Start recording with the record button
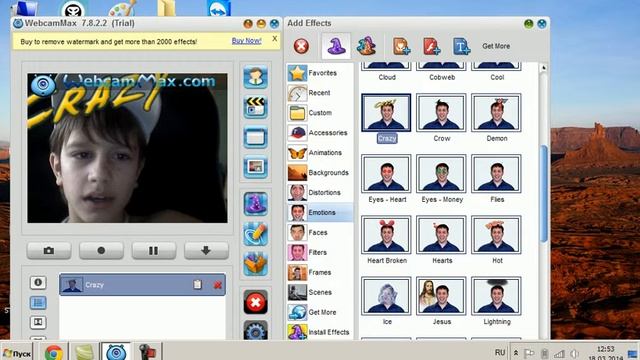Viewport: 640px width, 360px height. click(x=101, y=251)
